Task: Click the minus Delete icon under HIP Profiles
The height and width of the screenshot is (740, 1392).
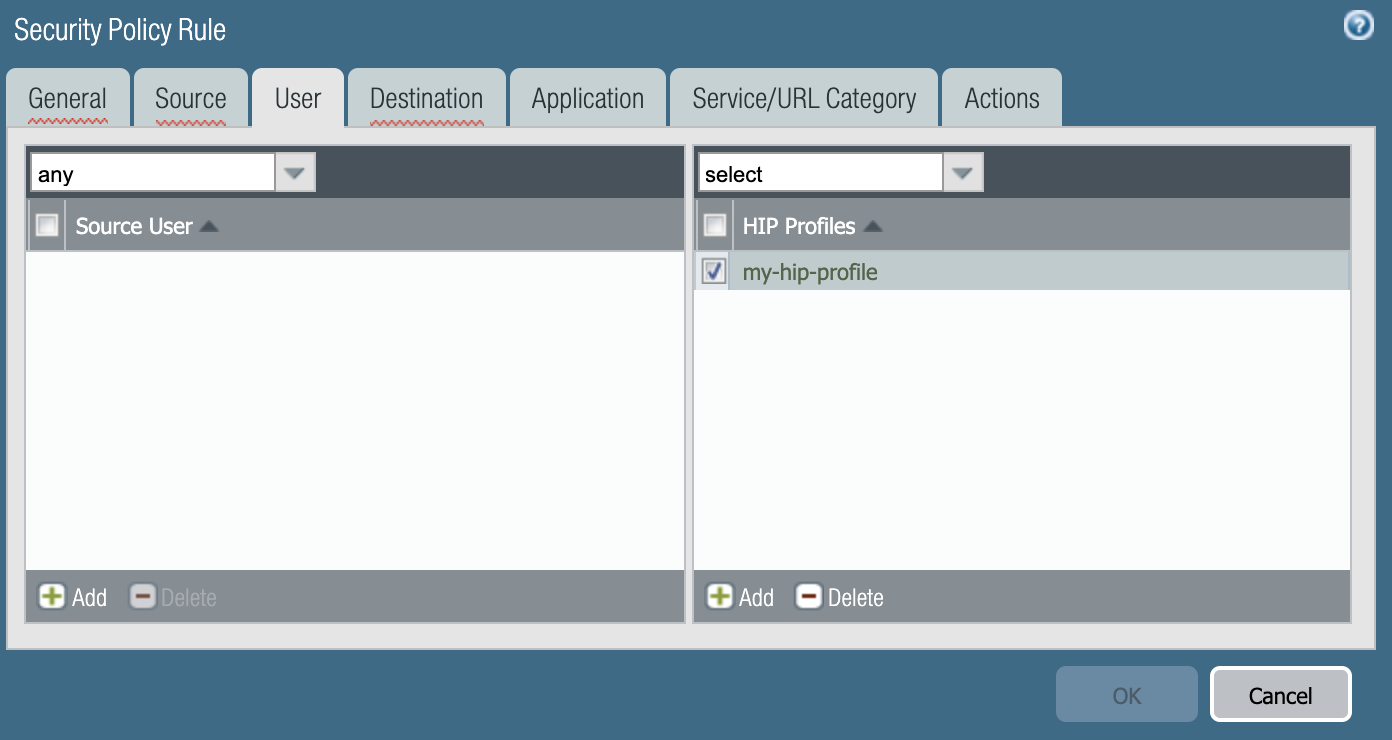Action: (808, 597)
